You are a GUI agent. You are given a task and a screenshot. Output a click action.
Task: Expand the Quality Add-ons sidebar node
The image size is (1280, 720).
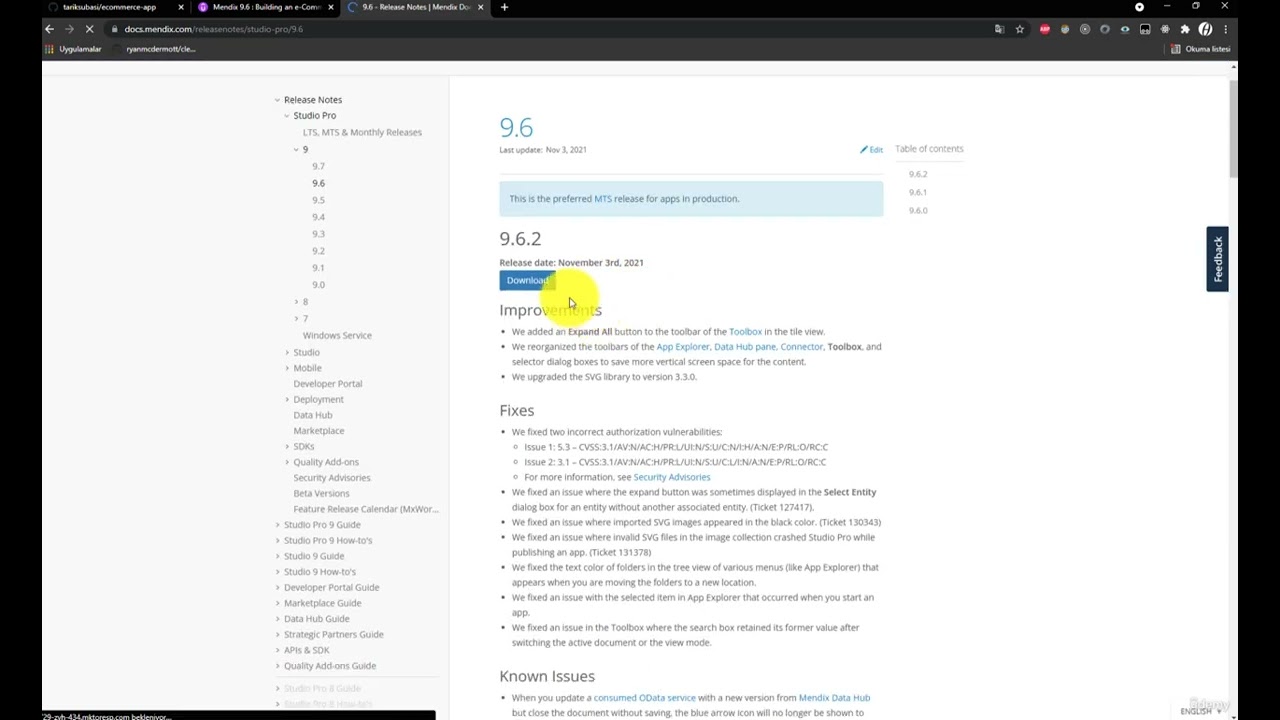(x=287, y=462)
